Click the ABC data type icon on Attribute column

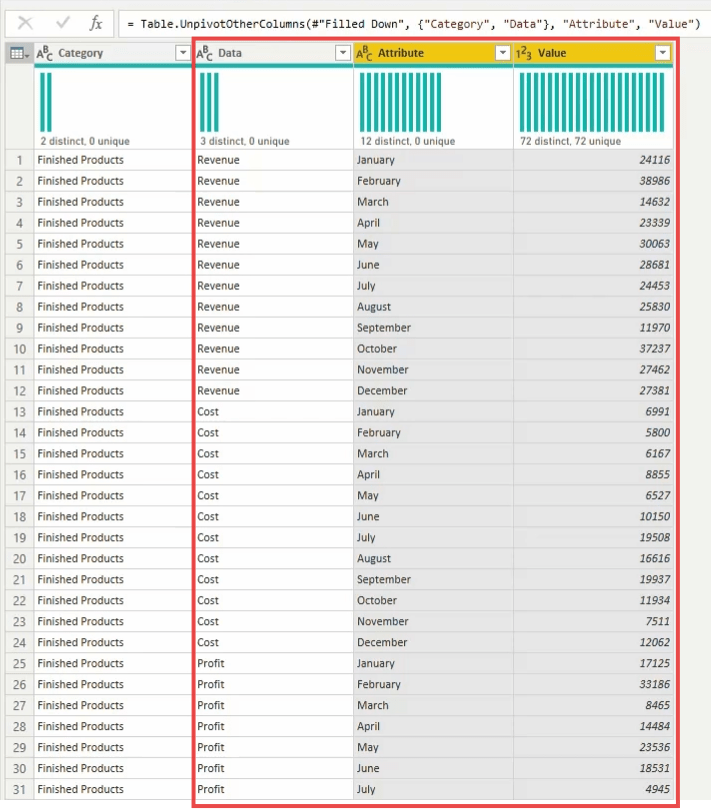[x=365, y=53]
